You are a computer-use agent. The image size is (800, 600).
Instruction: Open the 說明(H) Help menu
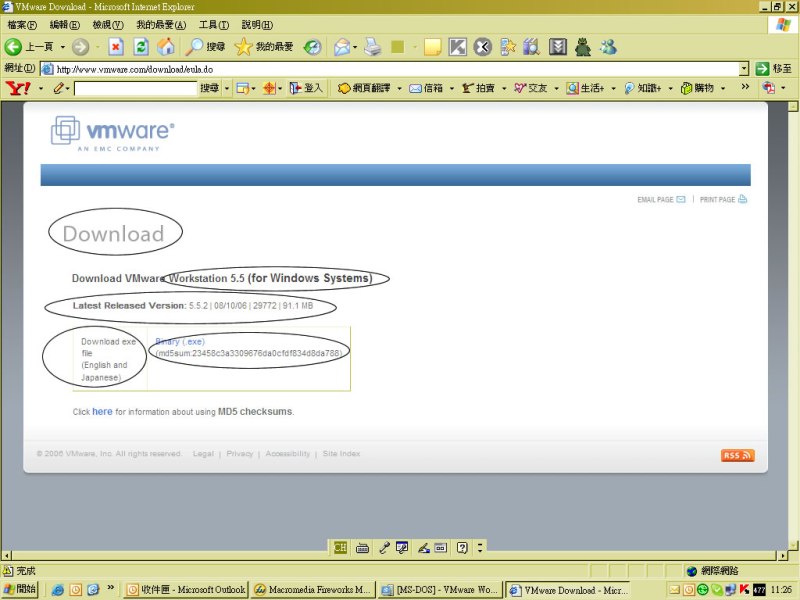pyautogui.click(x=257, y=24)
